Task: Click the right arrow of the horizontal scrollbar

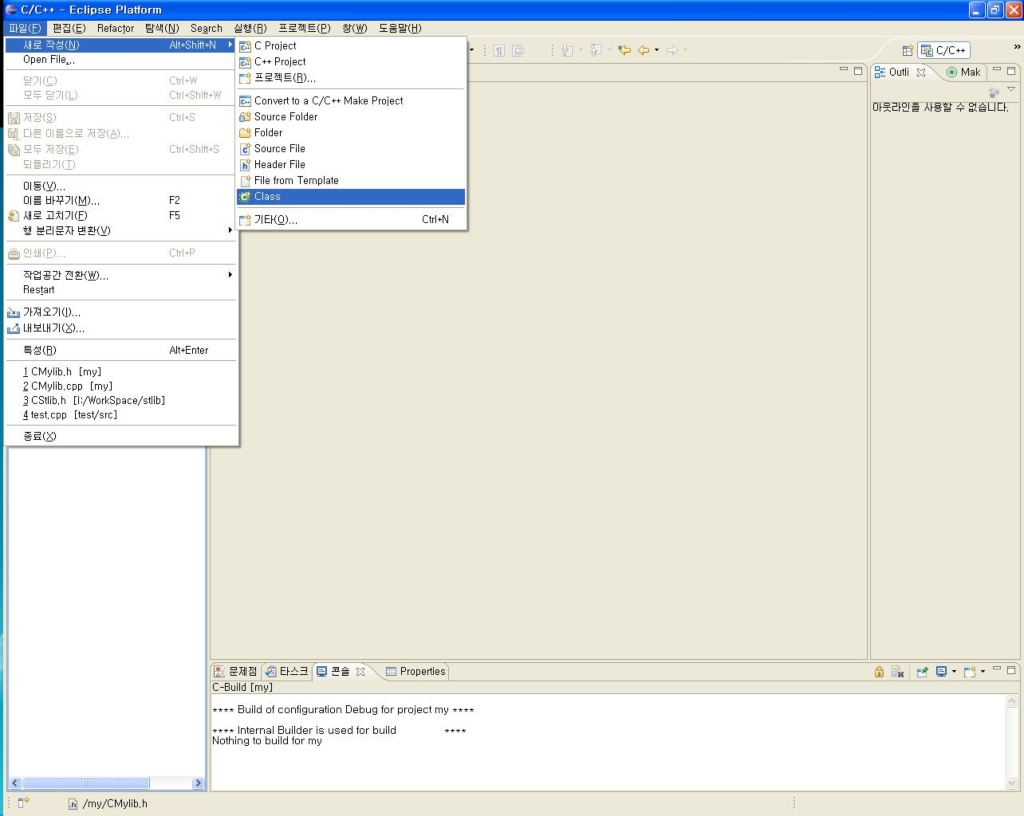Action: 199,783
